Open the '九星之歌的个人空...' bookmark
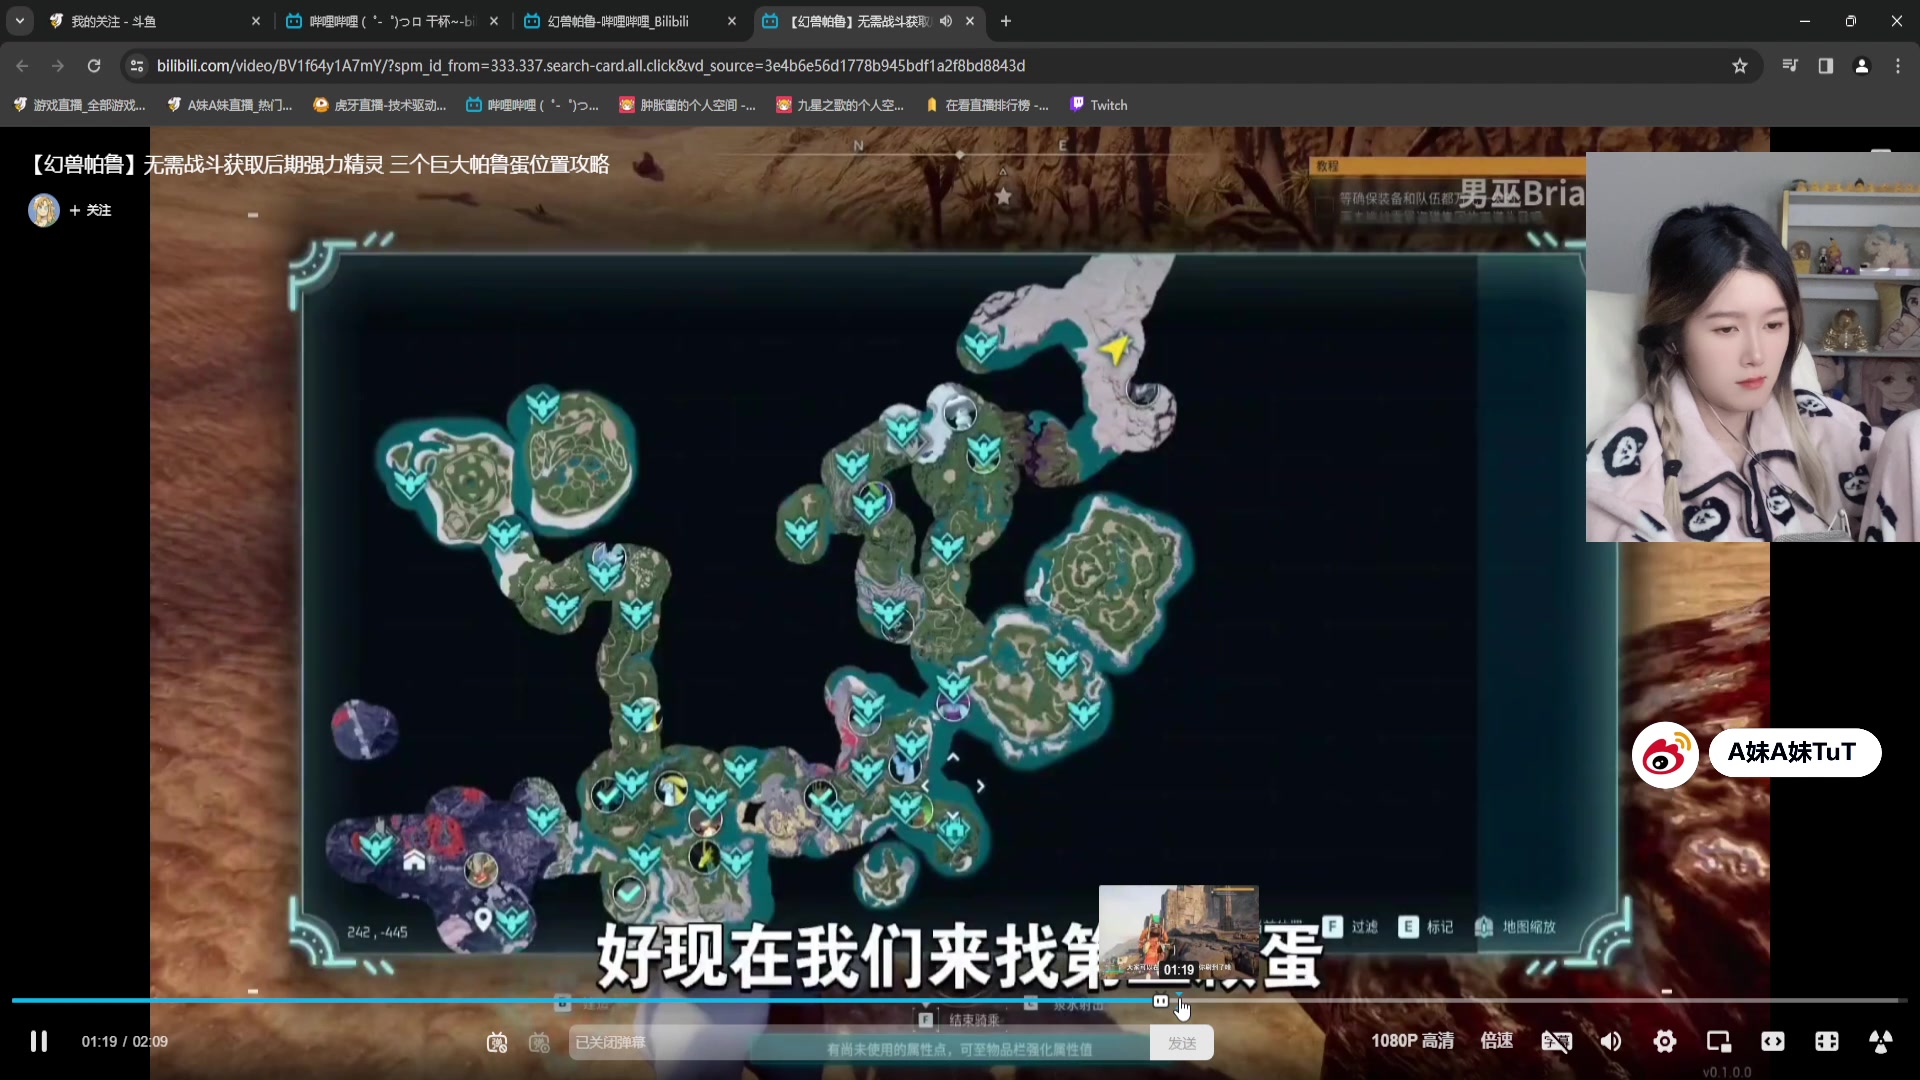Viewport: 1920px width, 1080px height. coord(840,105)
